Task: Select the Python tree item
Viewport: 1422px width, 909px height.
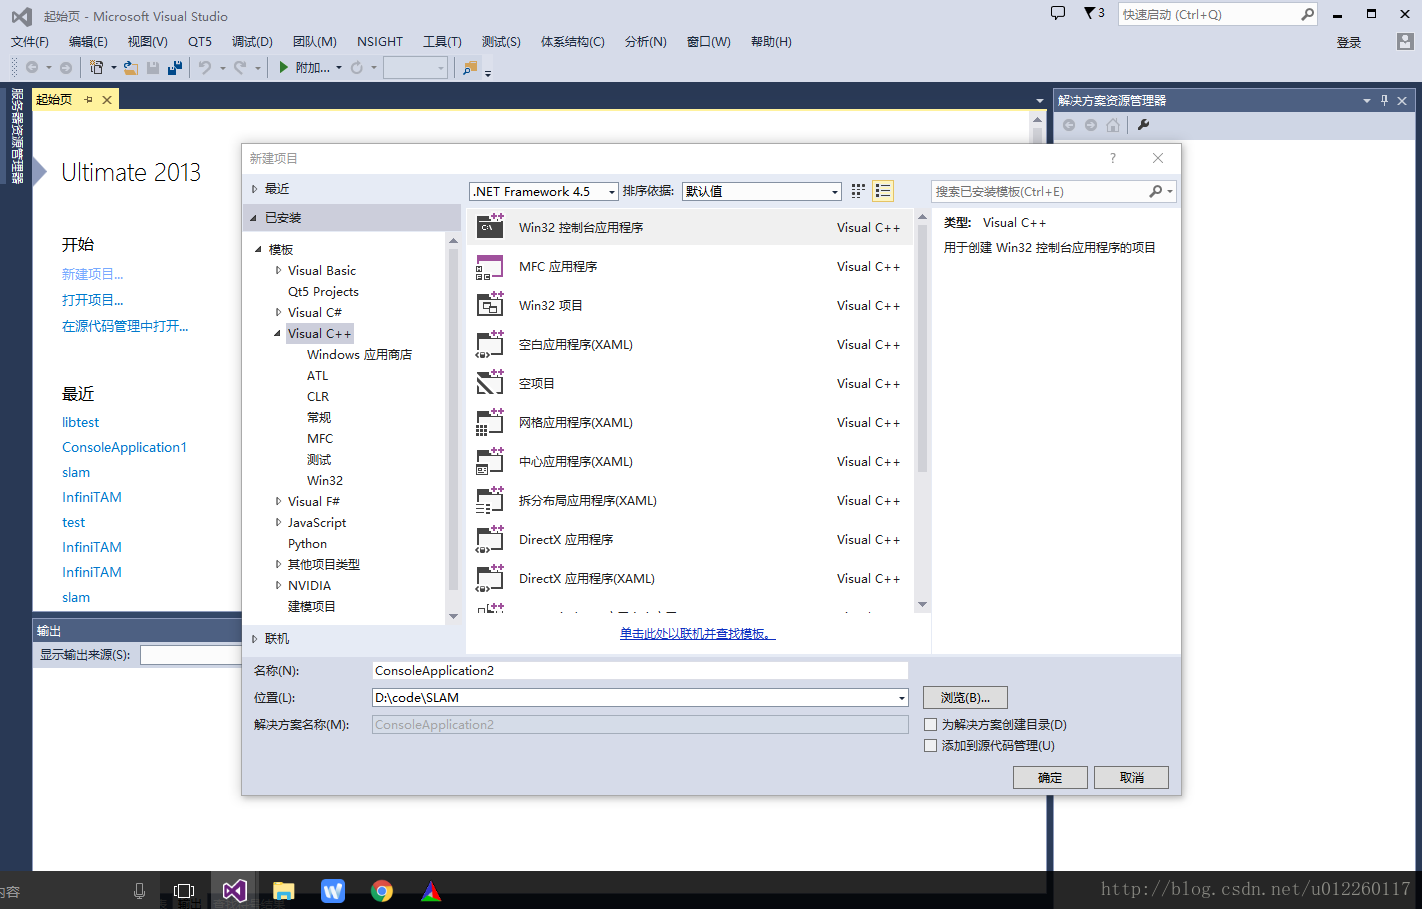Action: [307, 543]
